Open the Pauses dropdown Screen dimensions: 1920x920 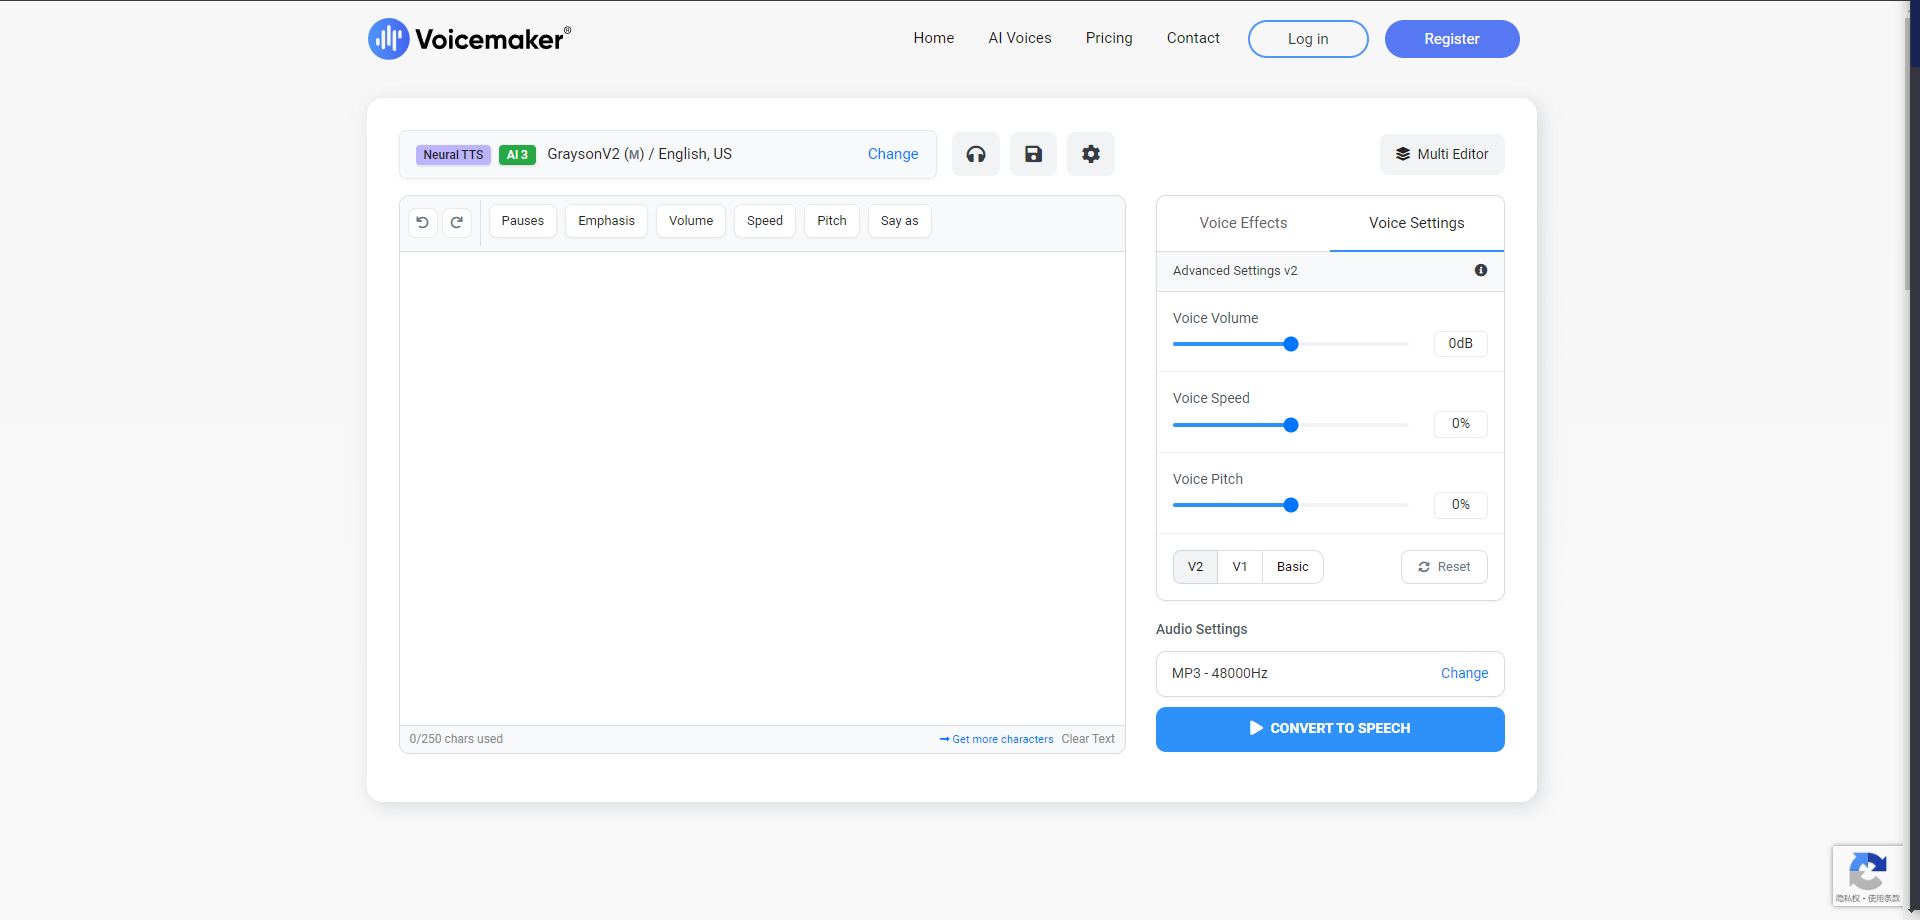[522, 221]
